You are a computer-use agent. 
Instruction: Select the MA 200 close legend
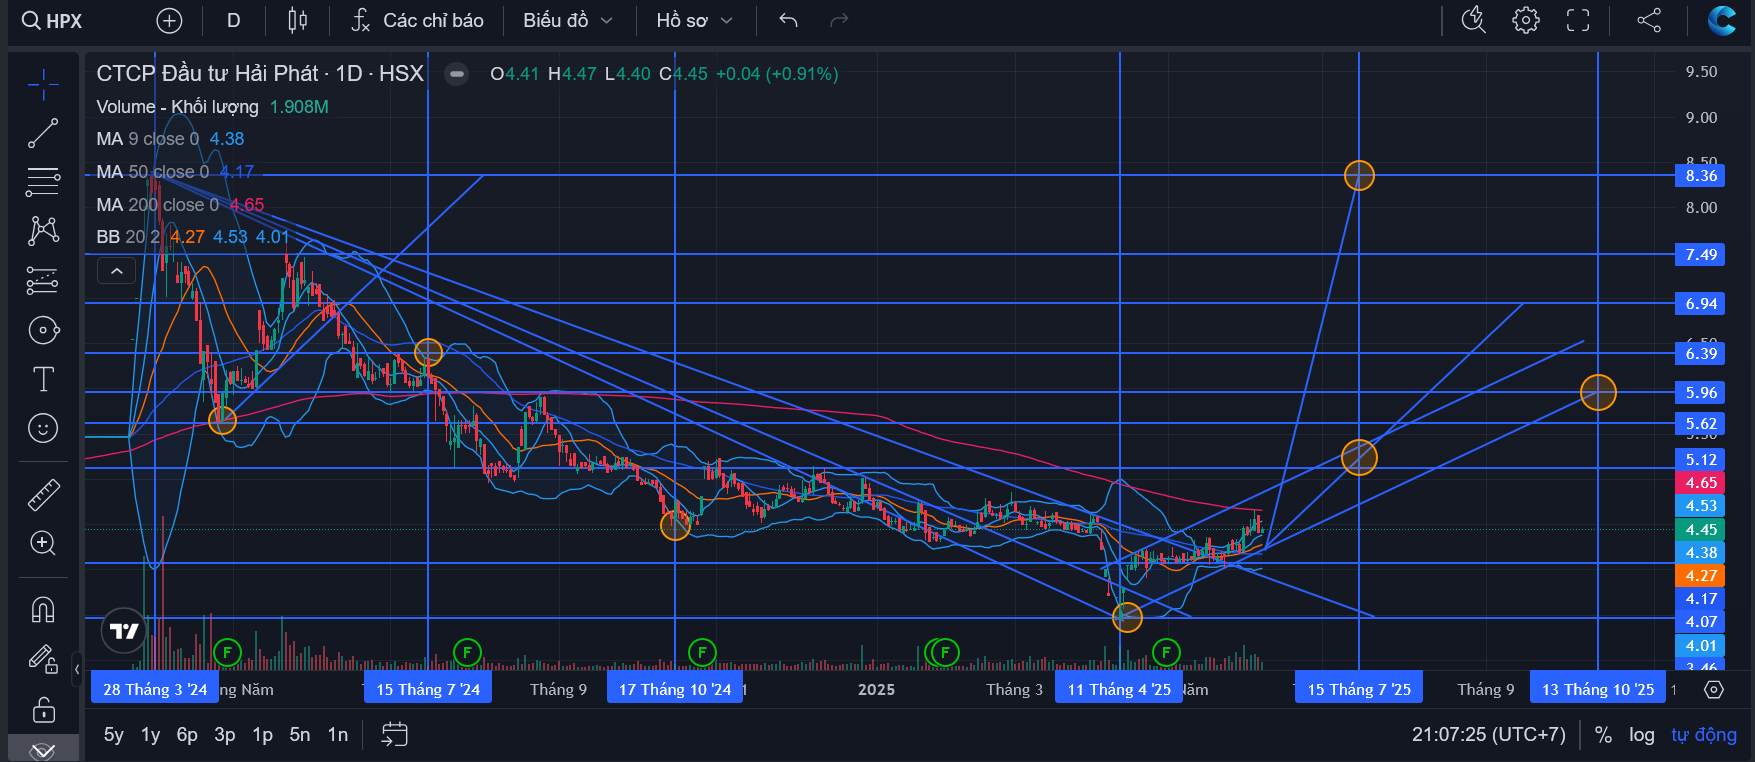point(157,205)
